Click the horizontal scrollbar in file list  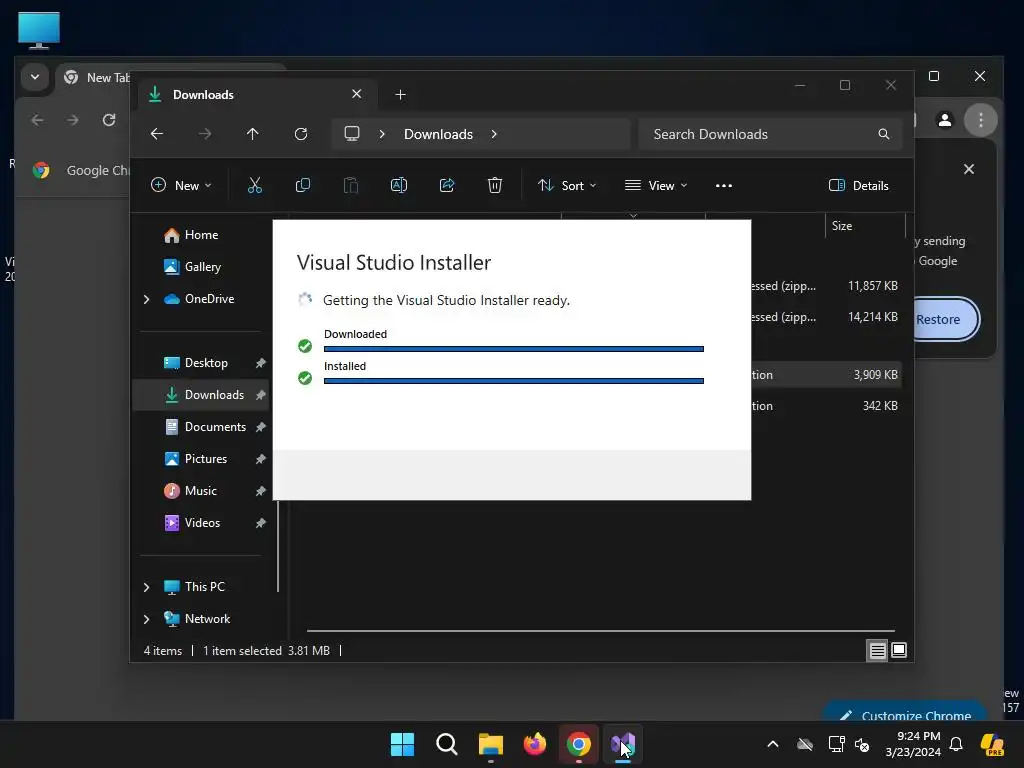pyautogui.click(x=600, y=631)
